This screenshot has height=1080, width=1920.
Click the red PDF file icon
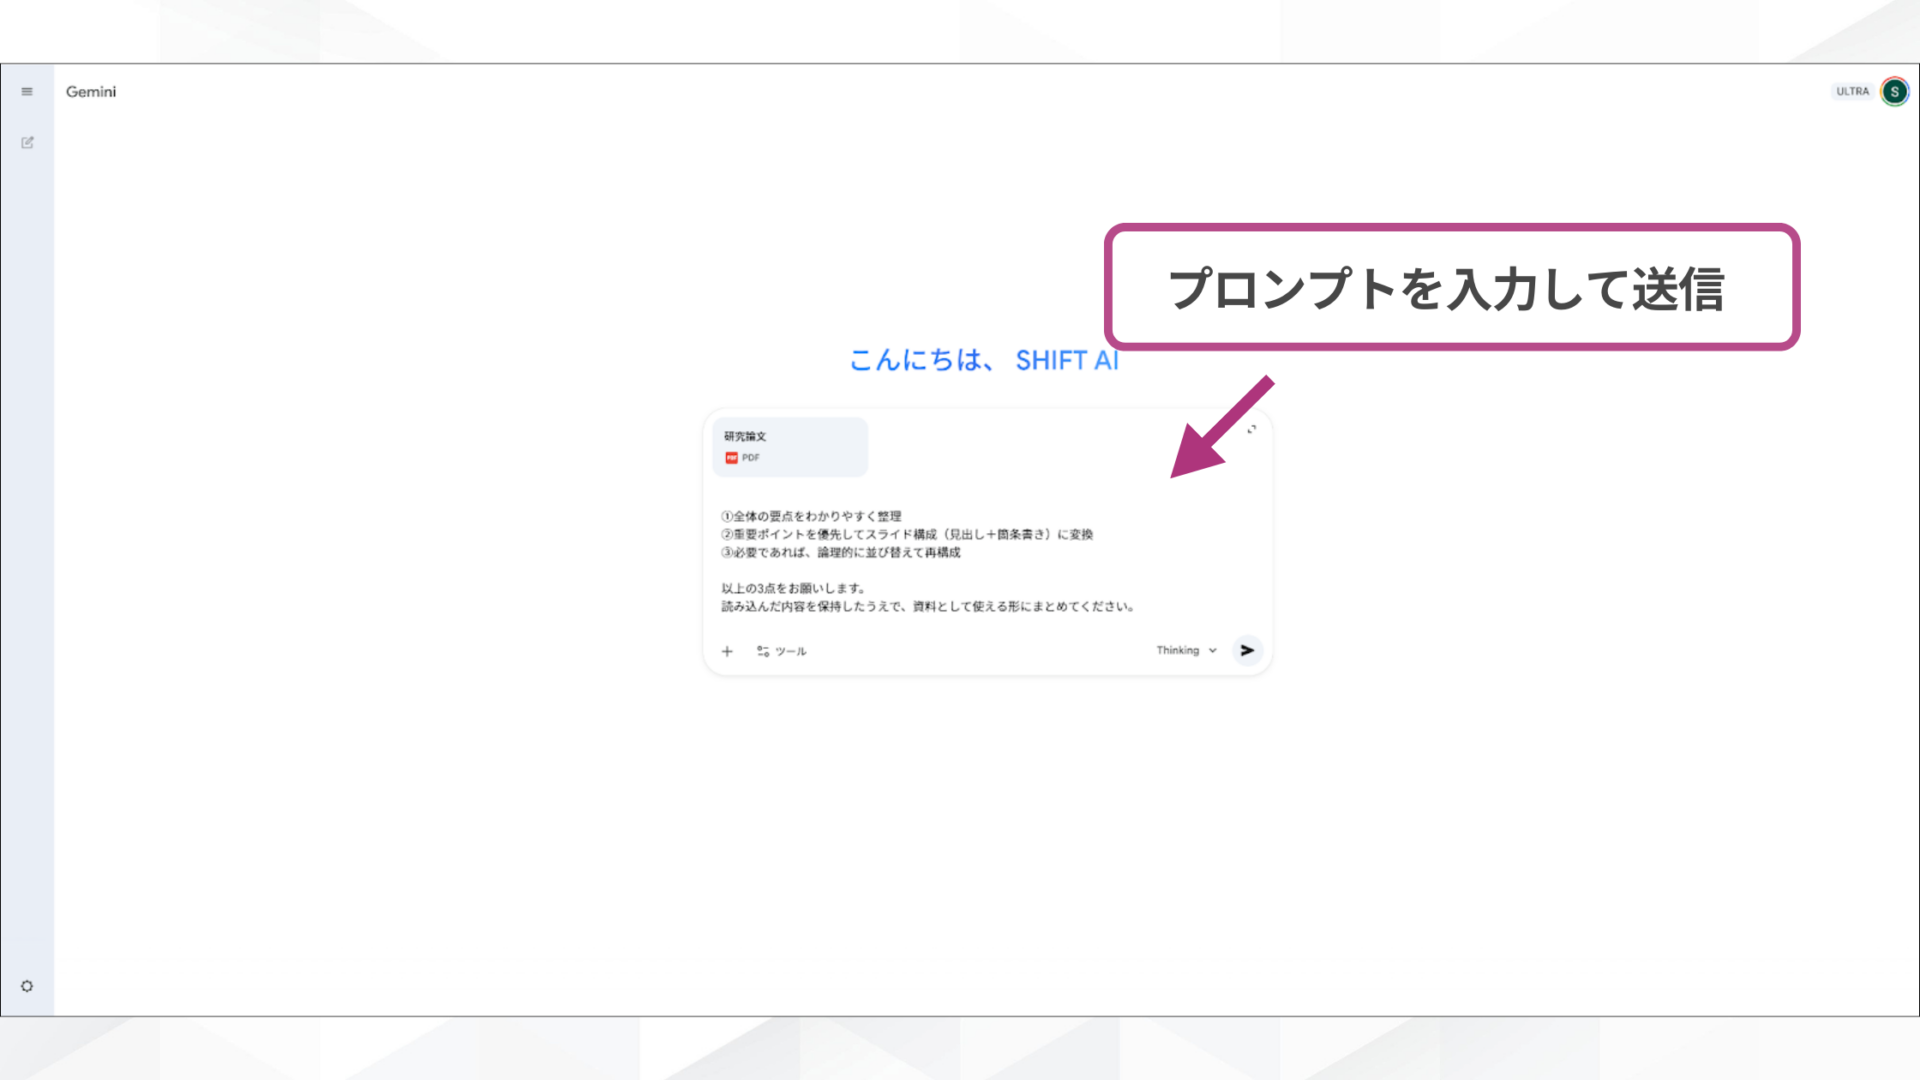tap(732, 457)
